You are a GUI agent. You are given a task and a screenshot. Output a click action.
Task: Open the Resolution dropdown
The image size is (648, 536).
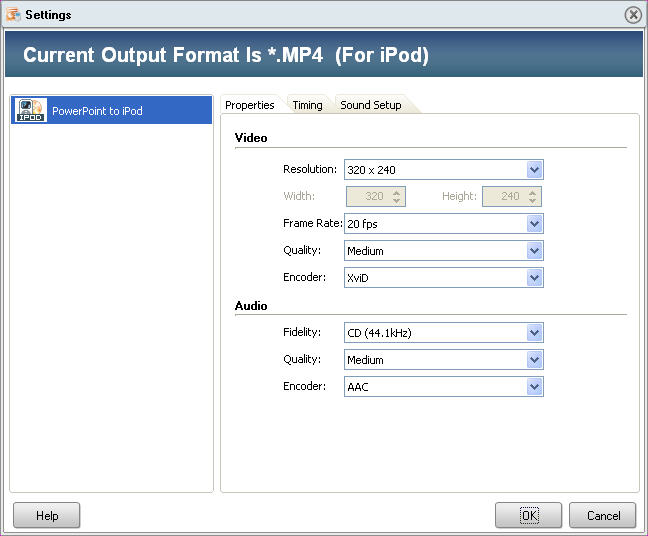(443, 170)
